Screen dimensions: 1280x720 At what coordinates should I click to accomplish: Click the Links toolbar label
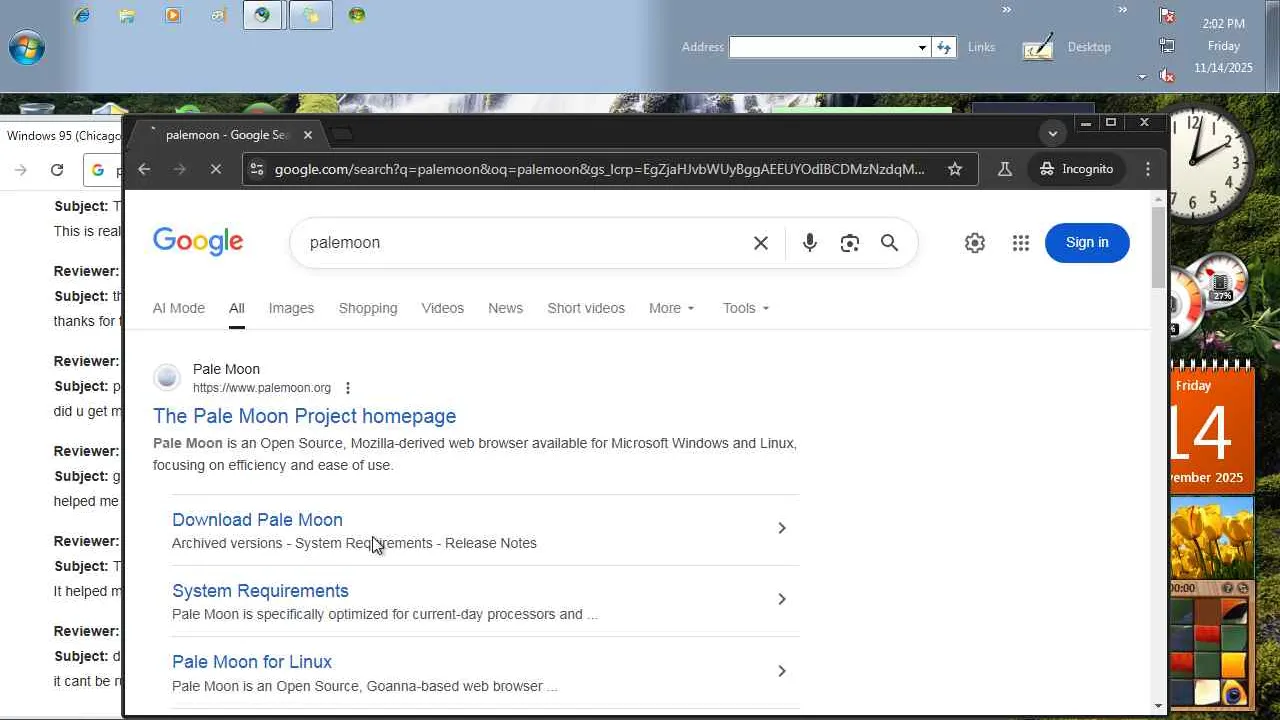[981, 47]
